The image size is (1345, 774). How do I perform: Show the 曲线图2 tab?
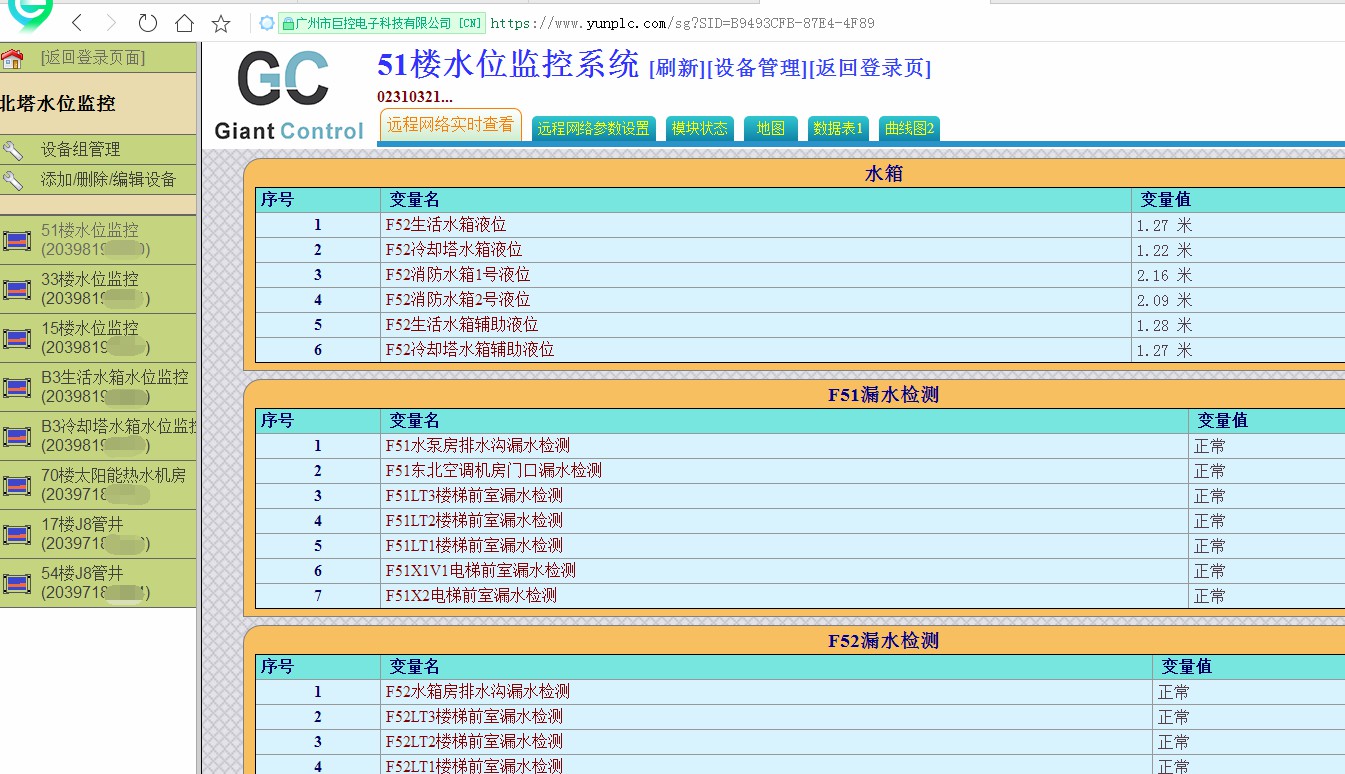click(909, 128)
